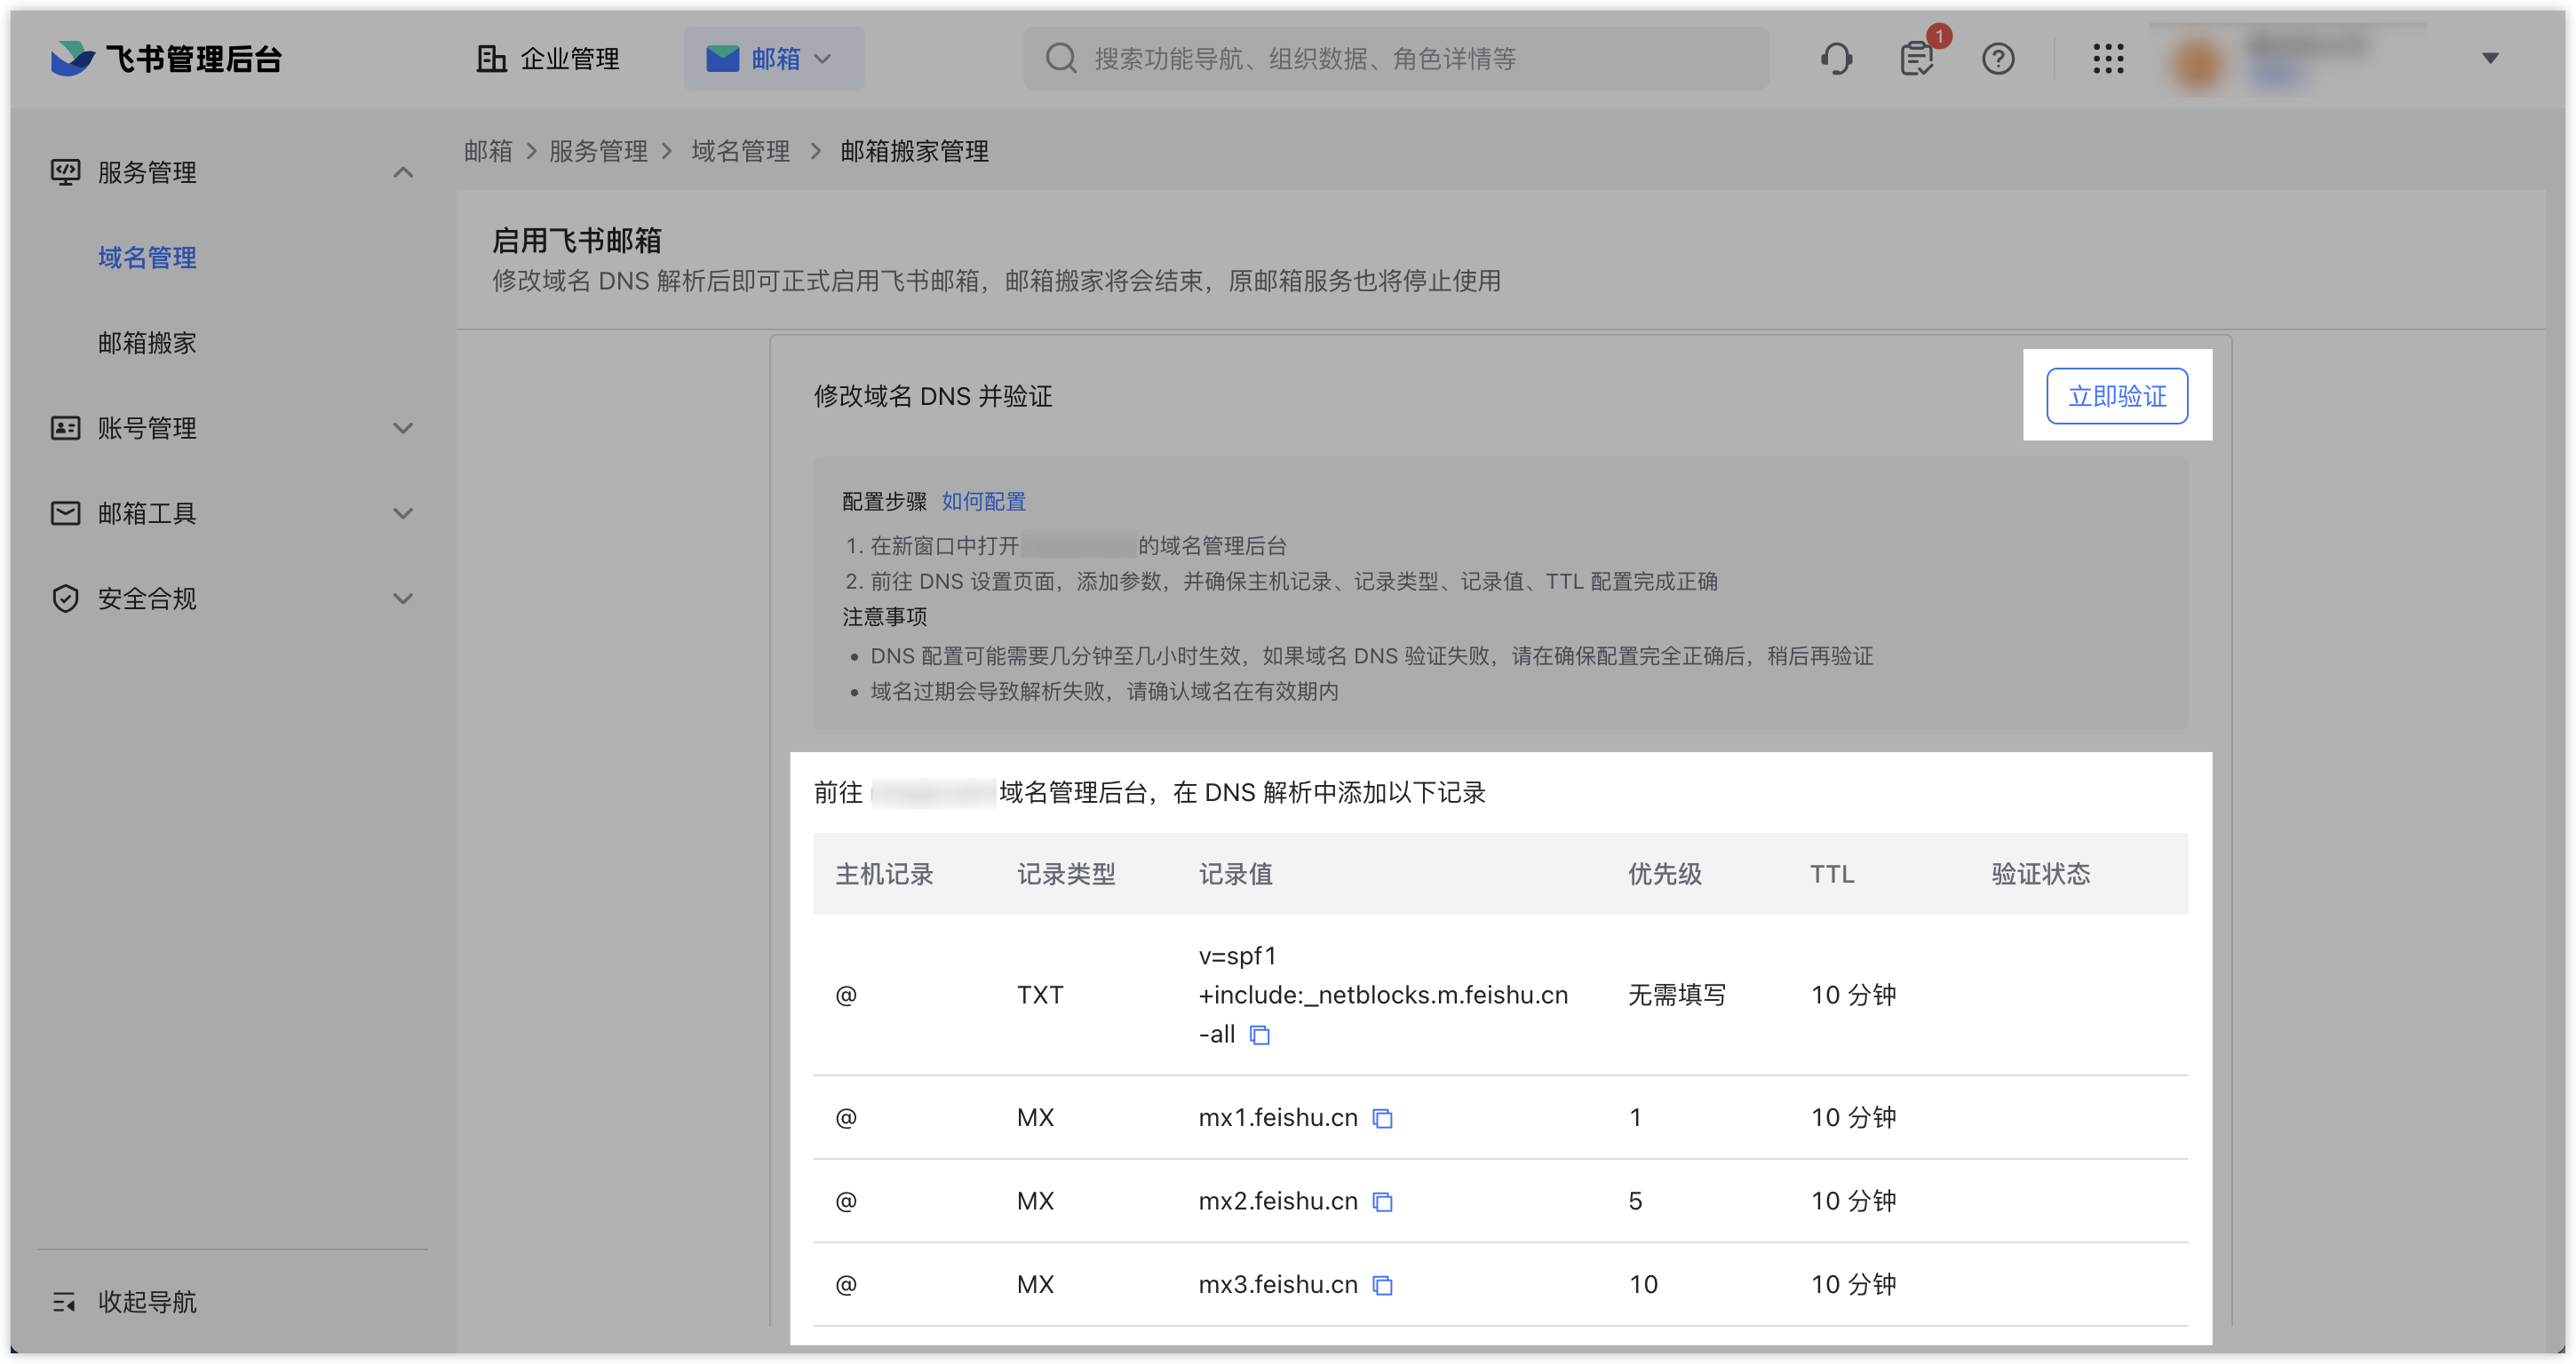The width and height of the screenshot is (2576, 1364).
Task: Expand the 账号管理 sidebar section
Action: tap(402, 428)
